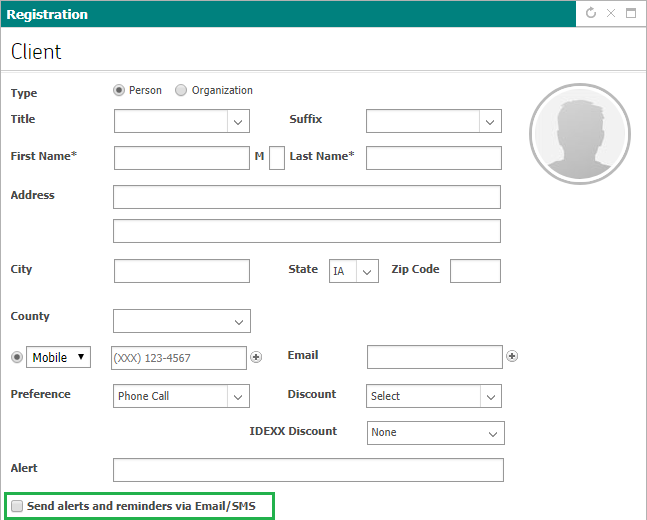Viewport: 647px width, 520px height.
Task: Click the IDEXX Discount label
Action: point(293,431)
